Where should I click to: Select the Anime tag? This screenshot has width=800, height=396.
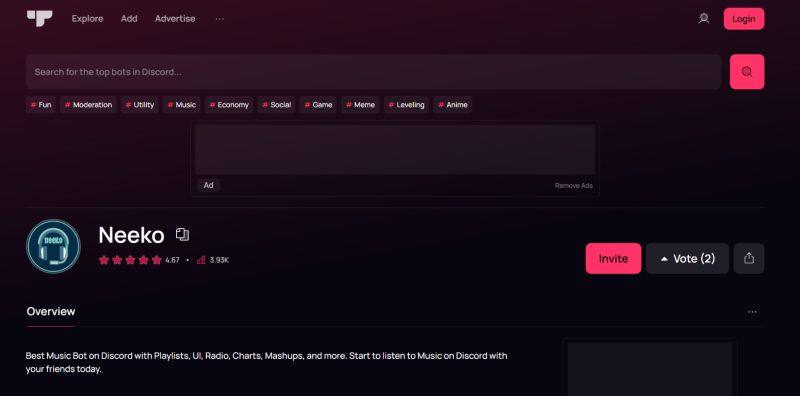[453, 105]
